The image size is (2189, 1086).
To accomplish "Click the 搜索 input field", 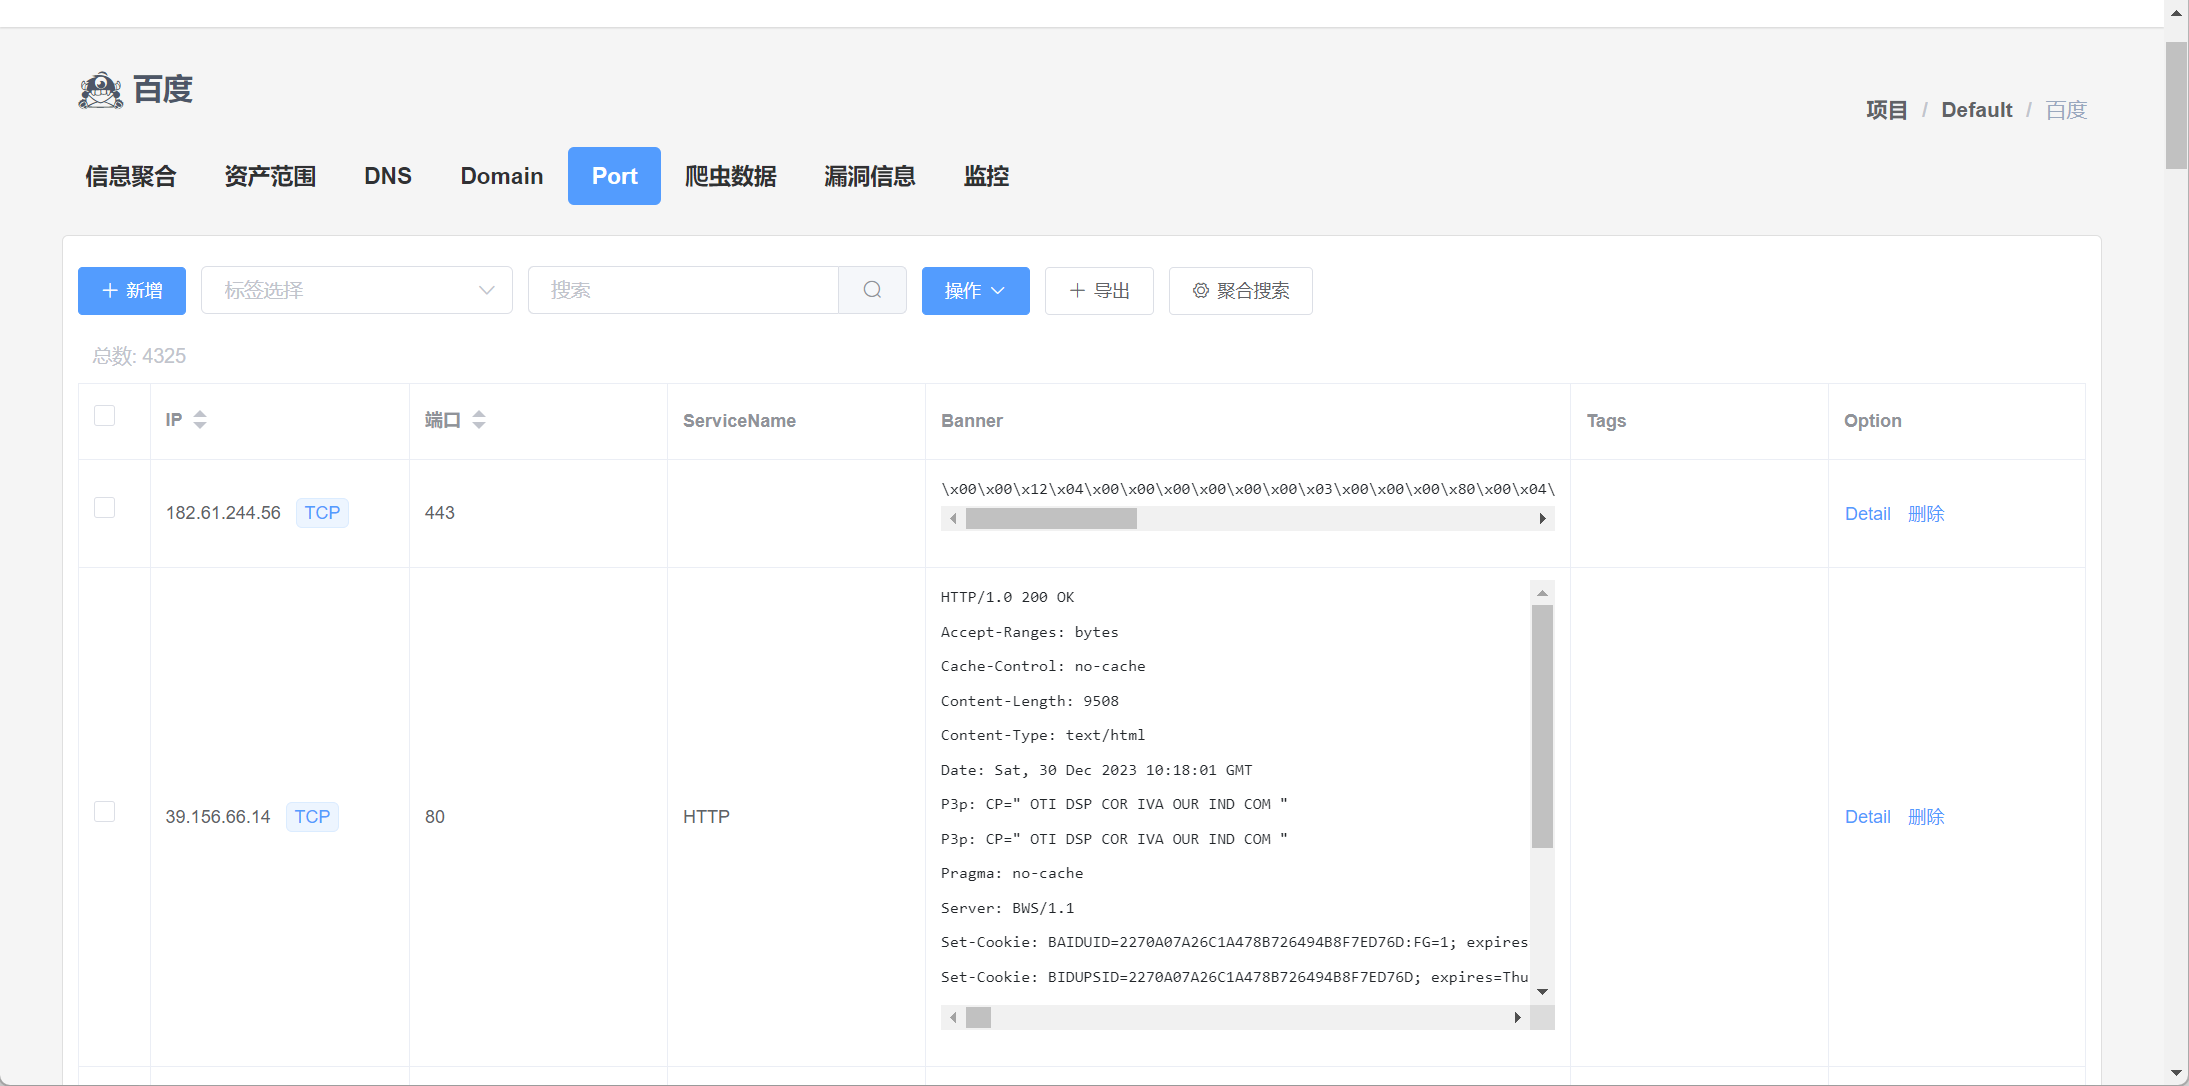I will 683,290.
